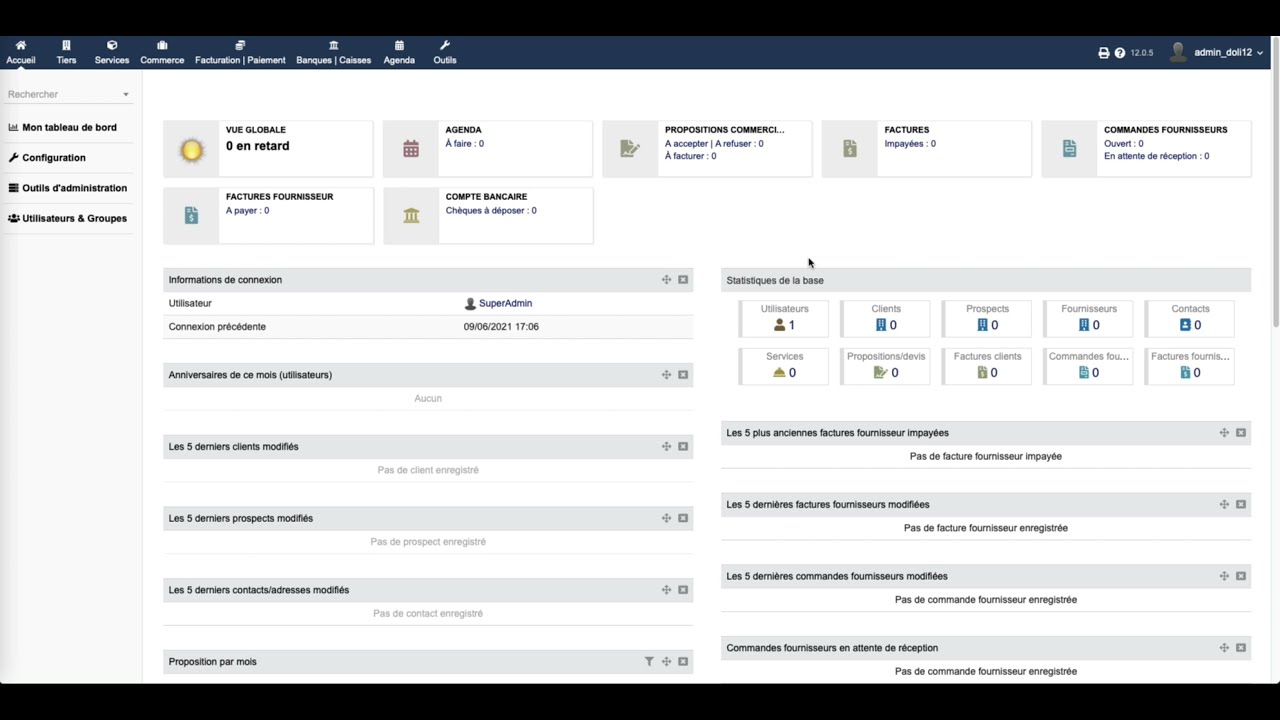The image size is (1280, 720).
Task: Click the Factures card icon
Action: click(x=850, y=149)
